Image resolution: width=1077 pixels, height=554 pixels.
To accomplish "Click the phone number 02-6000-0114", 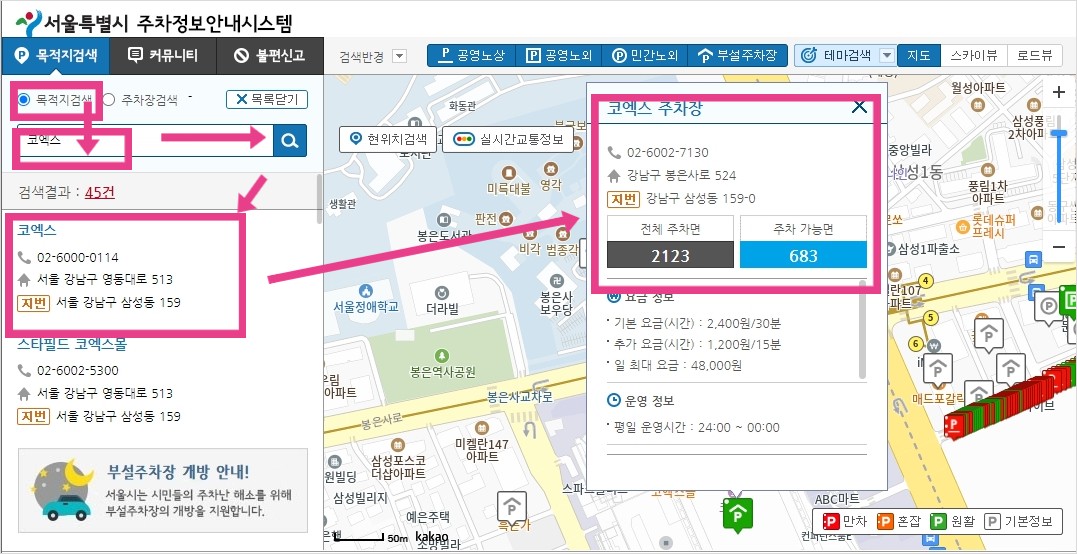I will 78,257.
